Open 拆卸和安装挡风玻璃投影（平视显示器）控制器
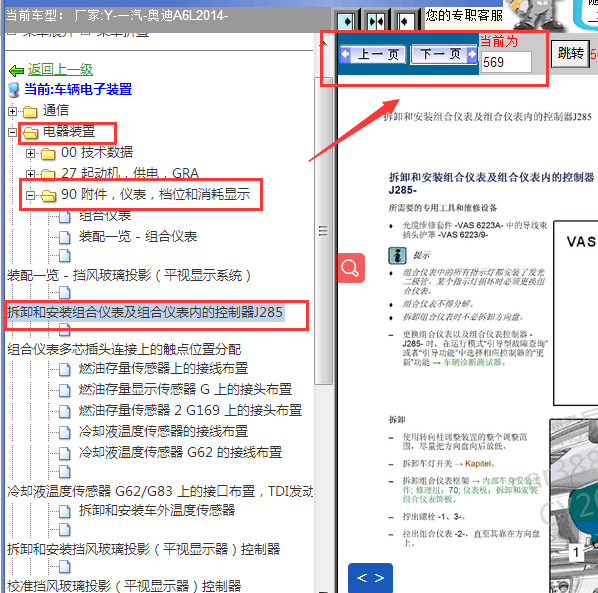Viewport: 598px width, 593px height. click(x=143, y=549)
